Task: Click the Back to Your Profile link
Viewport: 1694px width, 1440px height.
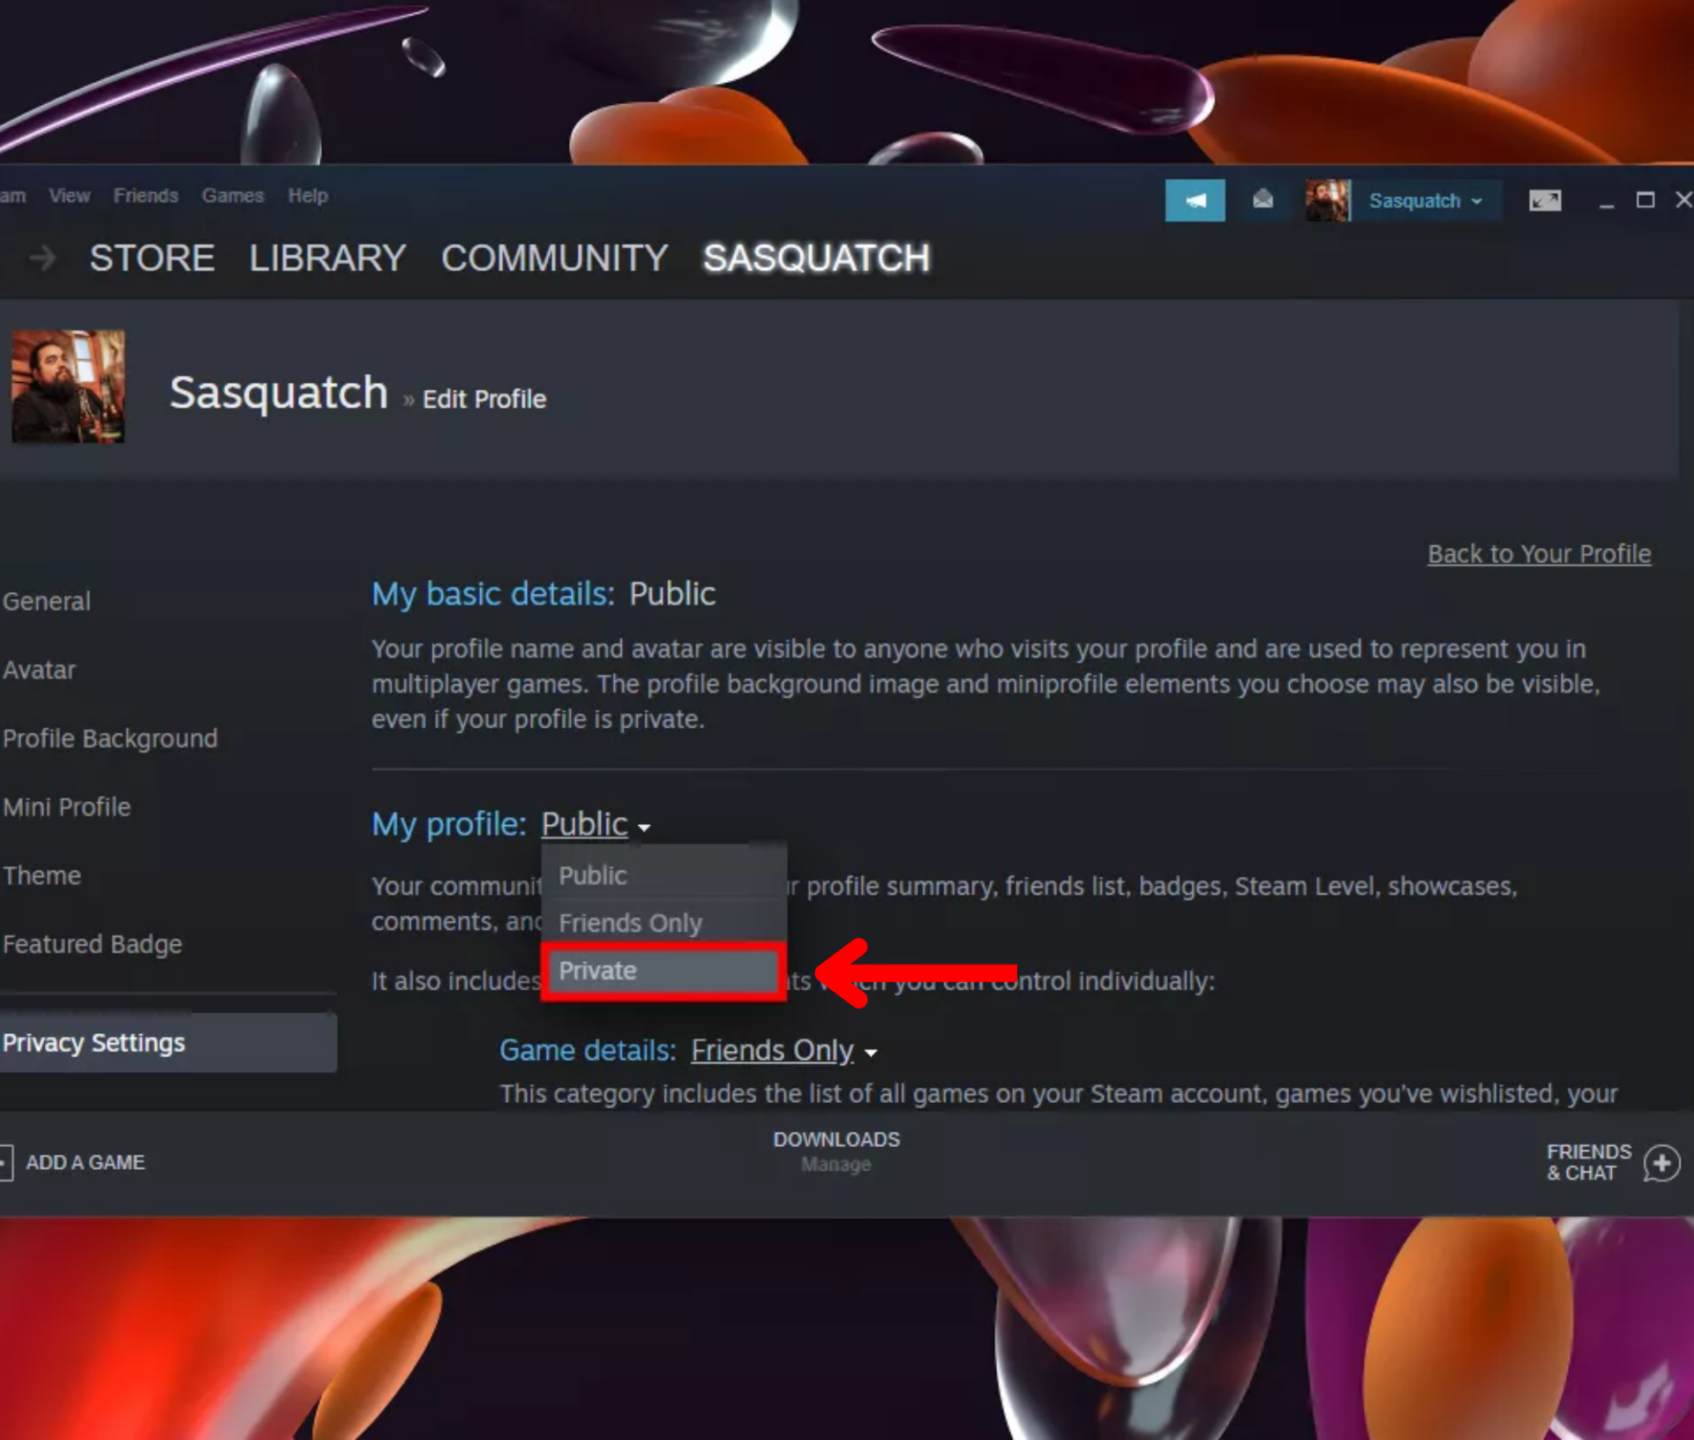Action: [1538, 553]
